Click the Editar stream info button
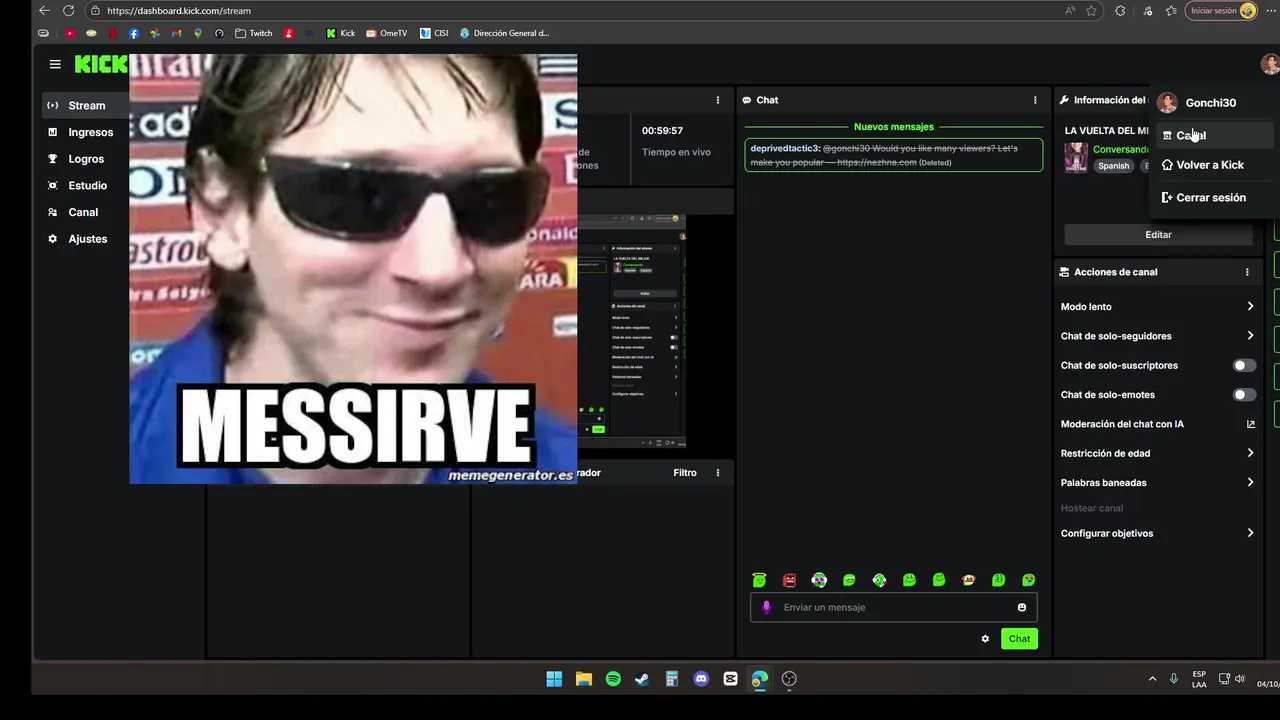 [1158, 235]
